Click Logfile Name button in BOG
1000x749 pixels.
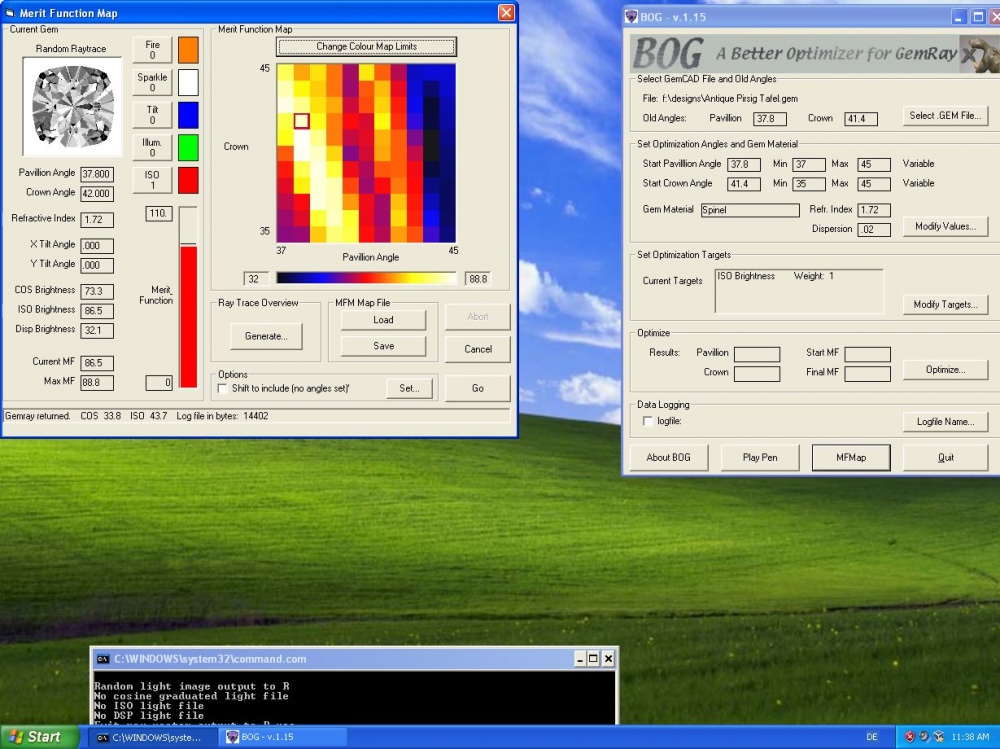tap(945, 422)
